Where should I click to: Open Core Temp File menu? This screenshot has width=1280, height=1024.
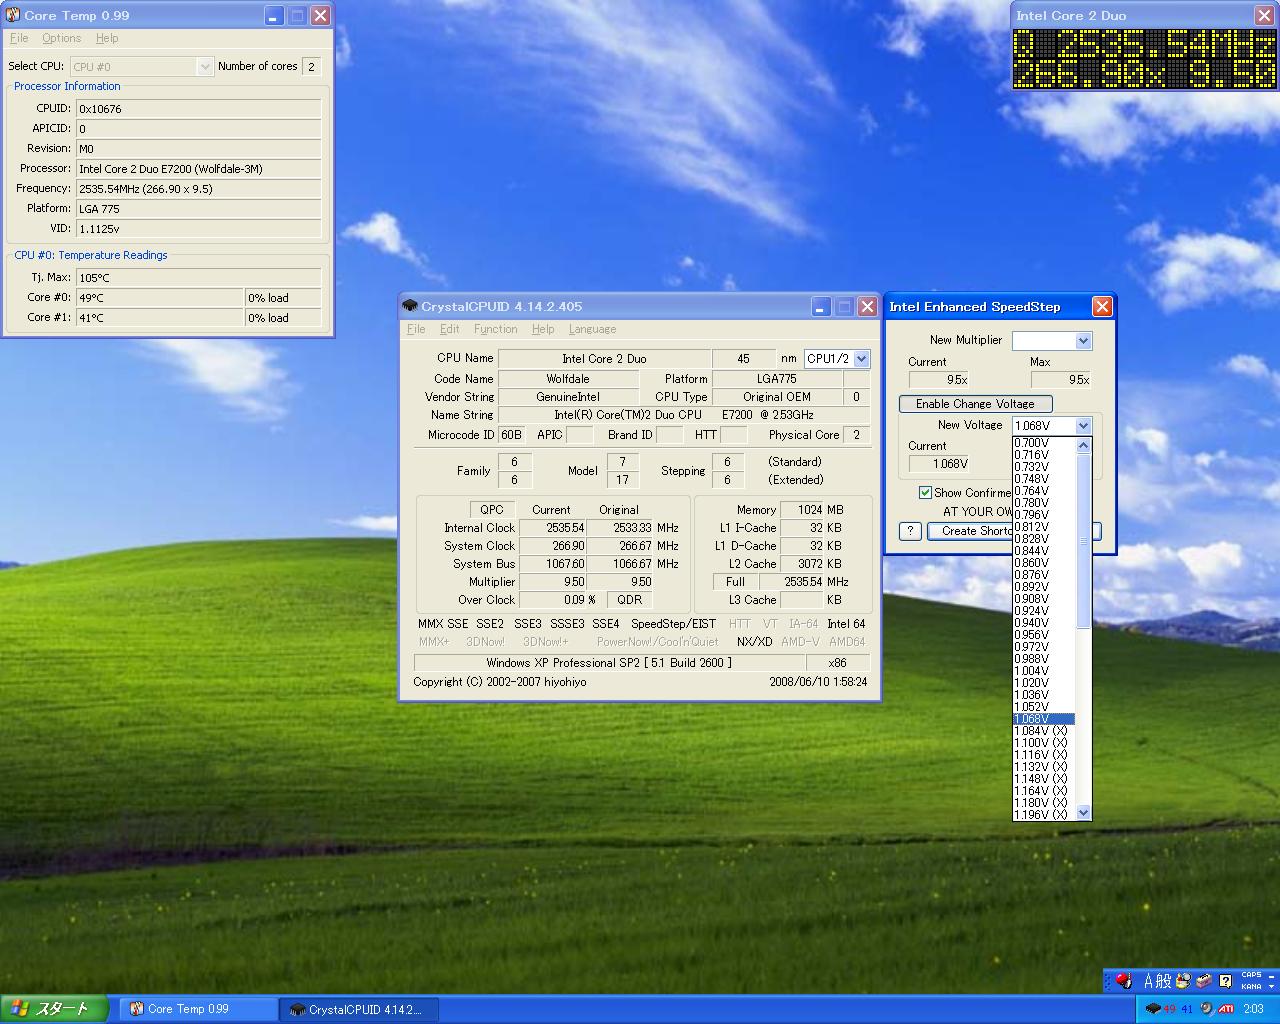tap(19, 38)
